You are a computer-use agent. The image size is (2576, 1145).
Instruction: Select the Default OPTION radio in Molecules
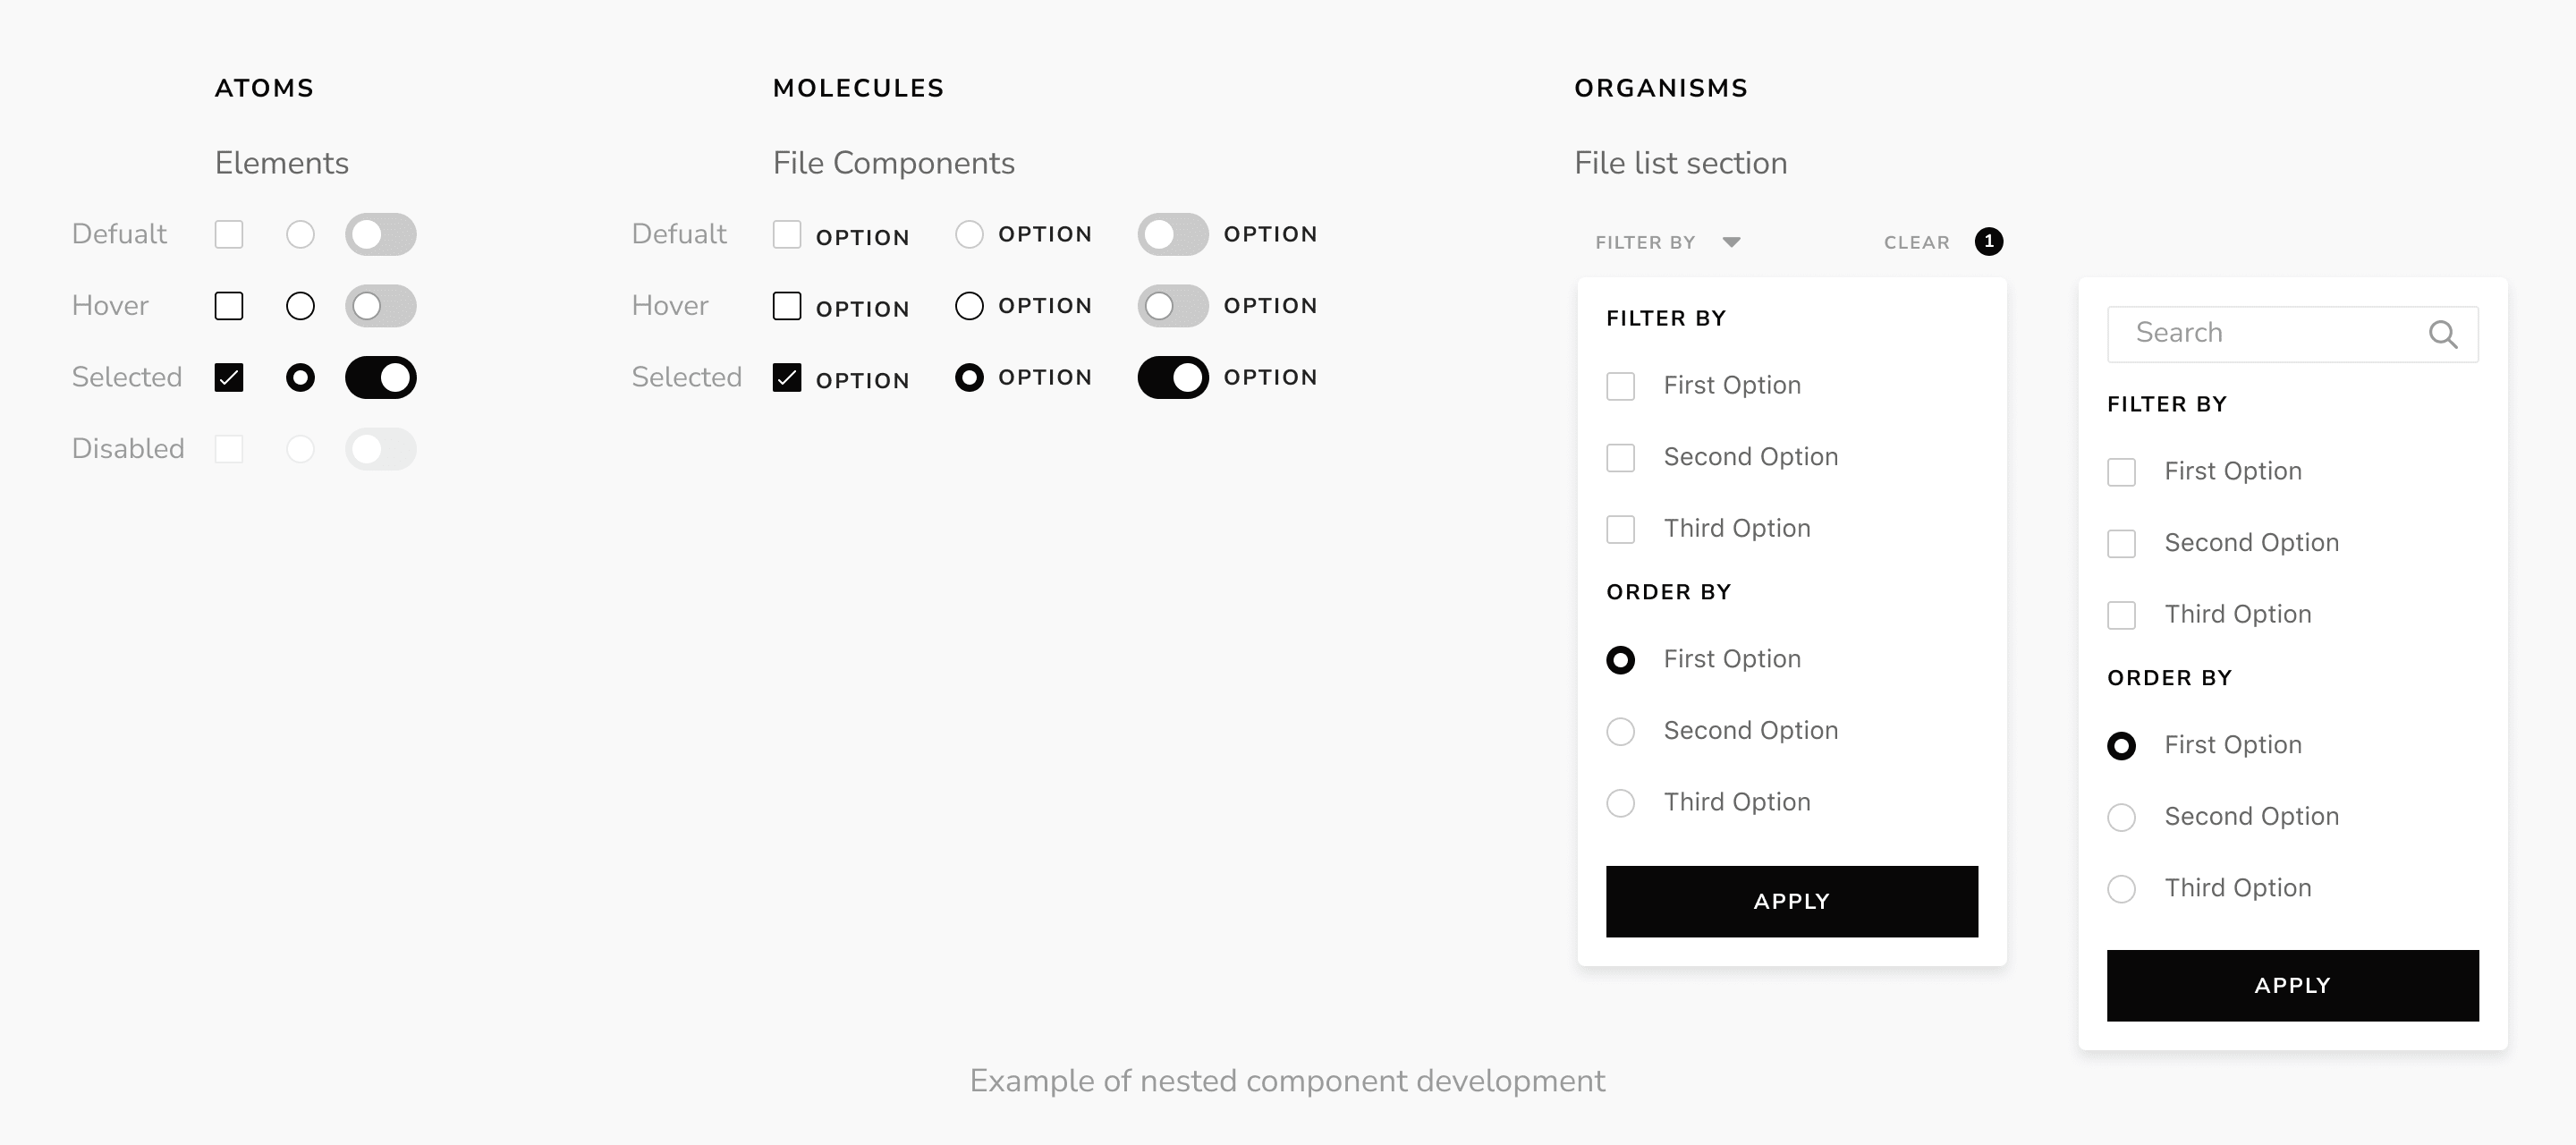pos(969,234)
